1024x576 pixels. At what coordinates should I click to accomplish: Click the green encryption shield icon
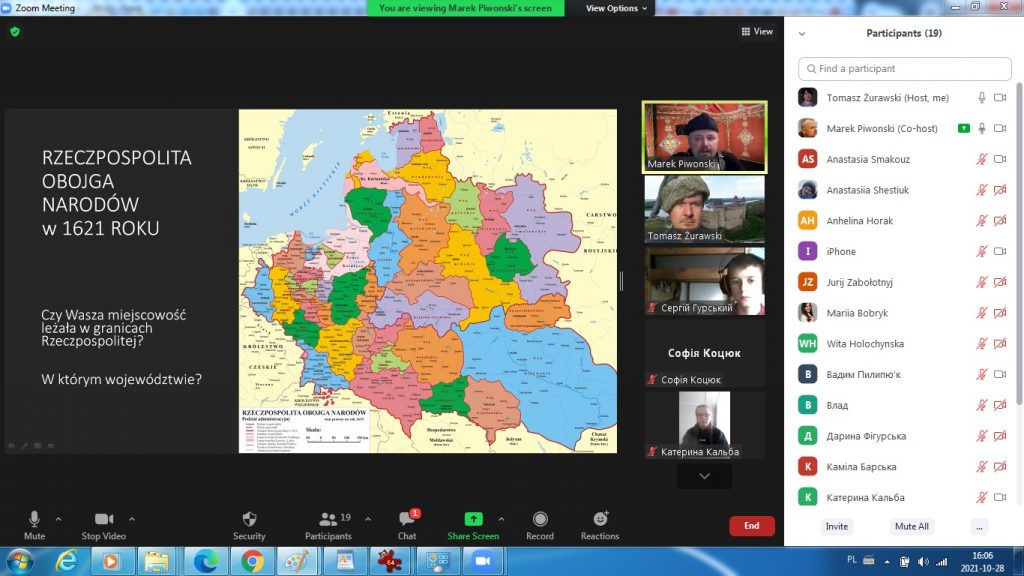pyautogui.click(x=15, y=32)
